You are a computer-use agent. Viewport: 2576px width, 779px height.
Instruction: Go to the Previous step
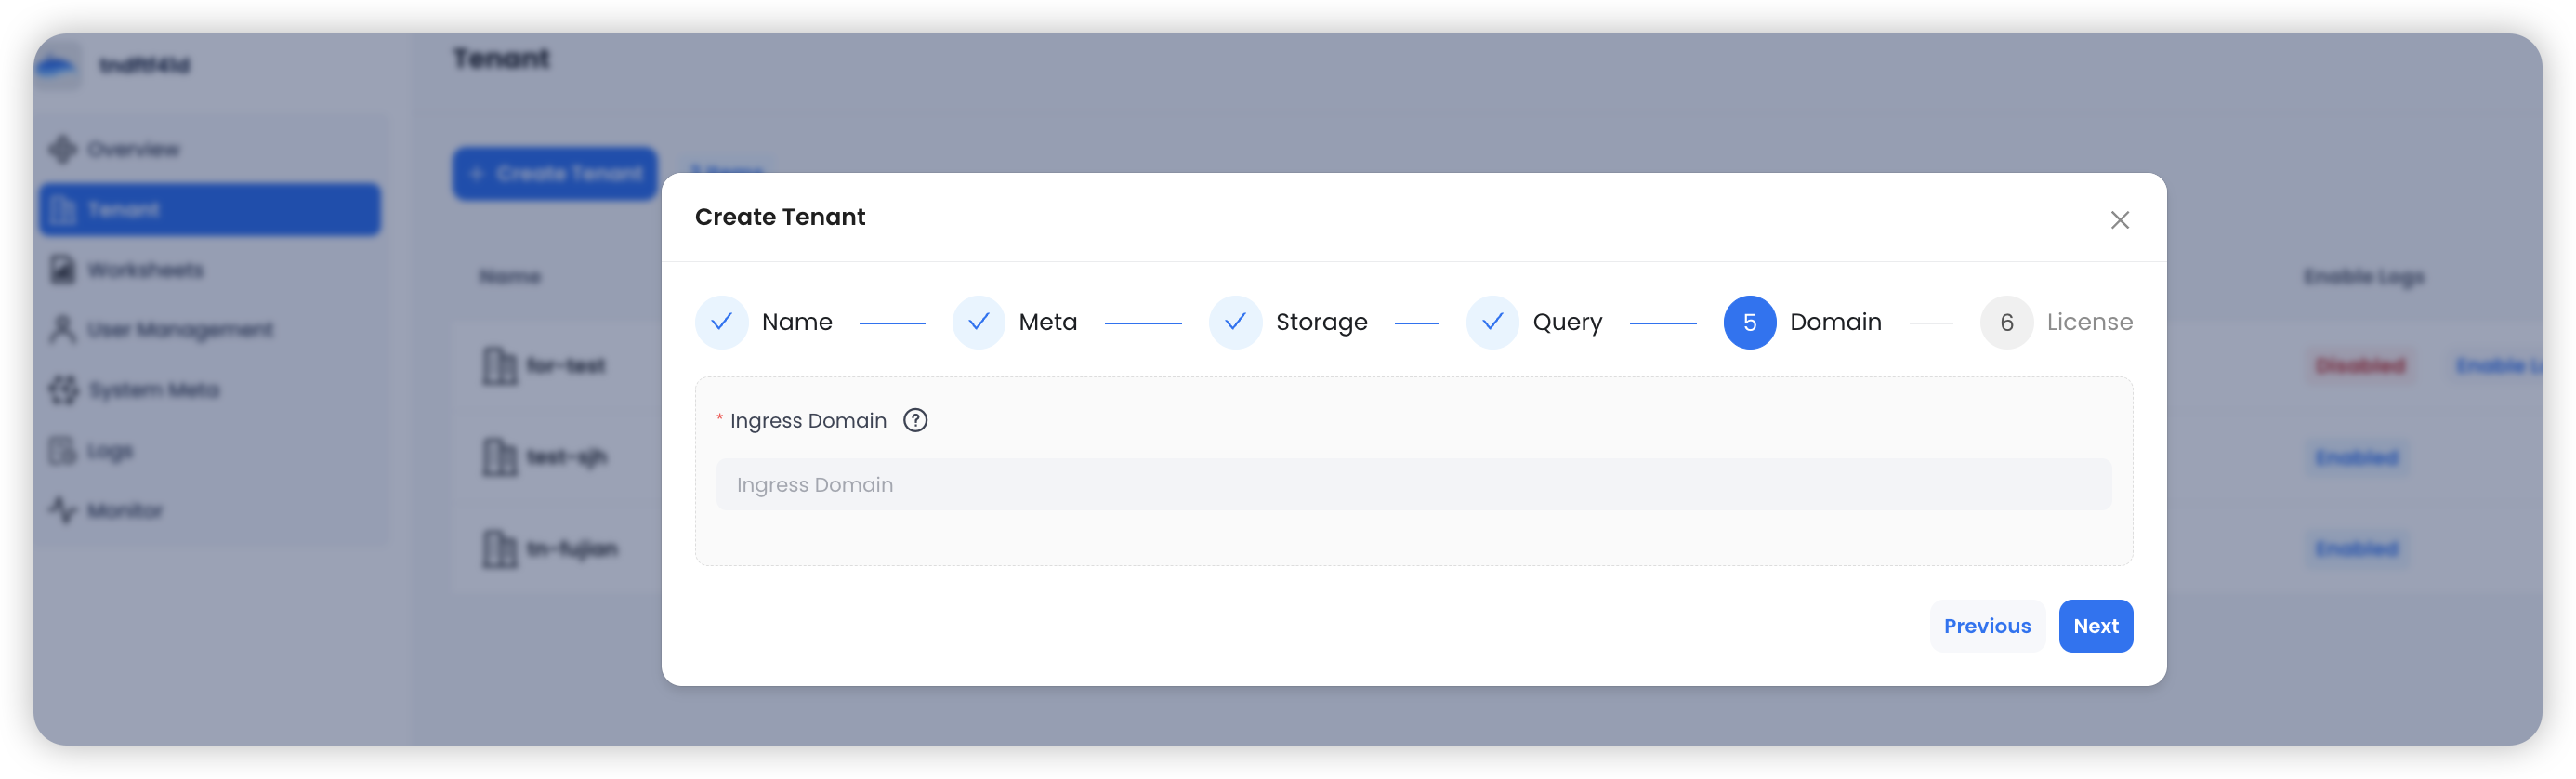pos(1986,626)
